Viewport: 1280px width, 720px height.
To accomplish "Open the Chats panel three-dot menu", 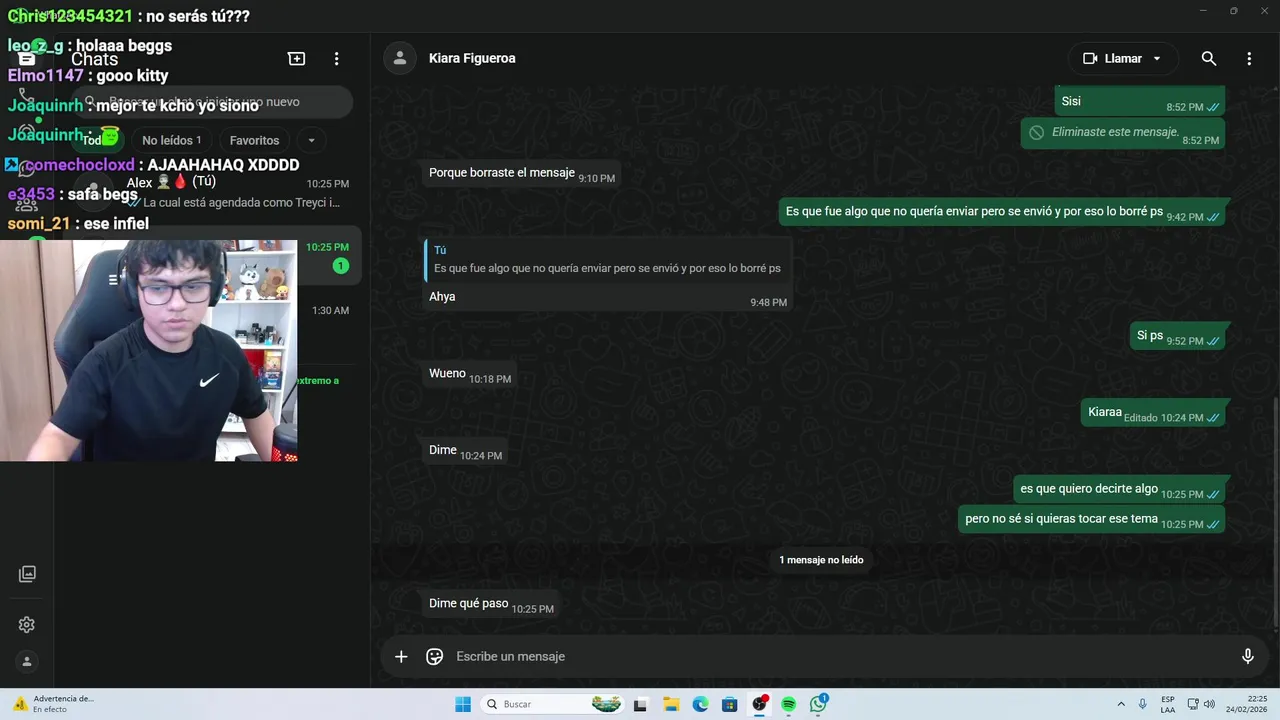I will [337, 59].
